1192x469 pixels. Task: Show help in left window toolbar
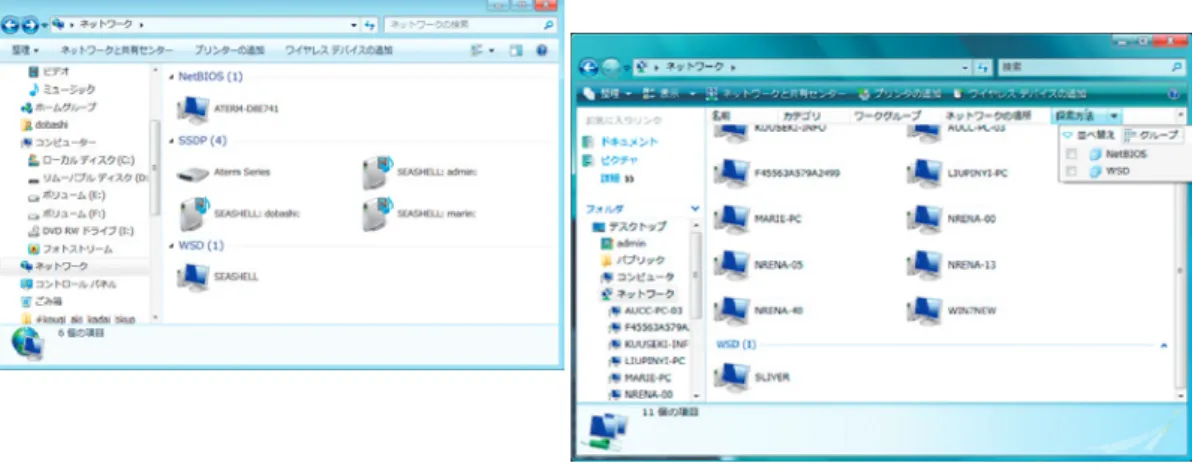tap(541, 50)
